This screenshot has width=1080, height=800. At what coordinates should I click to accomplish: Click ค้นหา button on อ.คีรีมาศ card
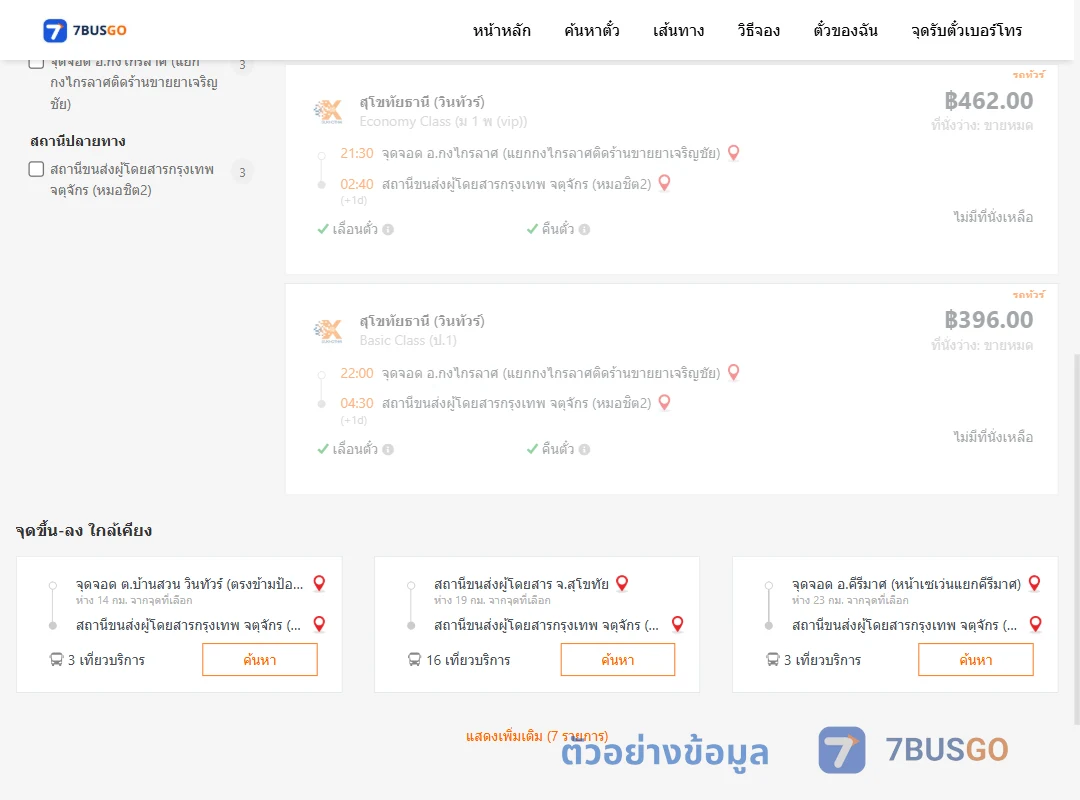(975, 659)
